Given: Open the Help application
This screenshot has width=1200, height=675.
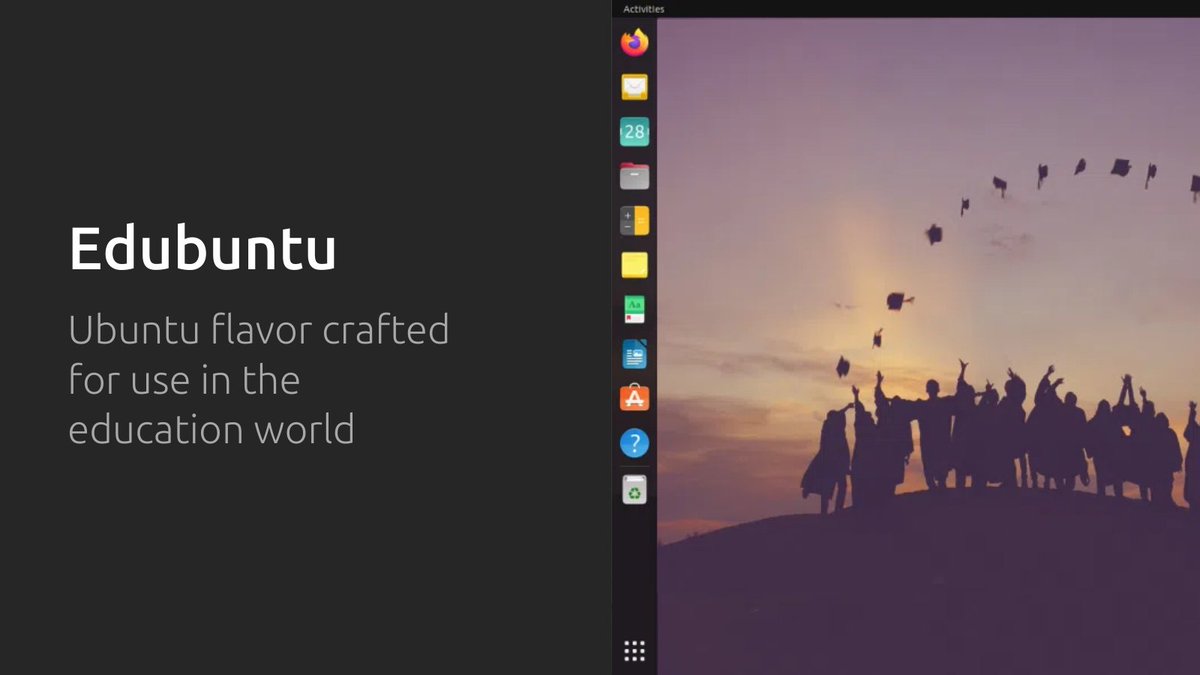Looking at the screenshot, I should coord(634,441).
